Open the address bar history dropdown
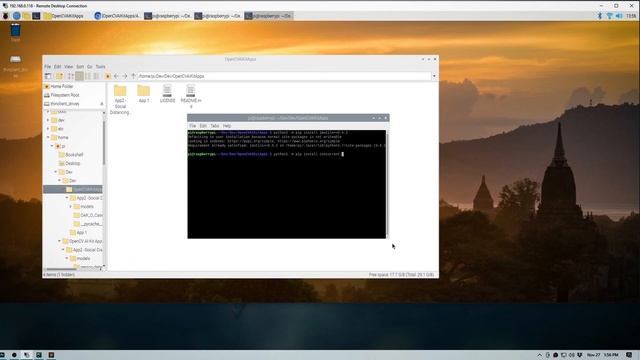This screenshot has height=360, width=640. [x=434, y=76]
